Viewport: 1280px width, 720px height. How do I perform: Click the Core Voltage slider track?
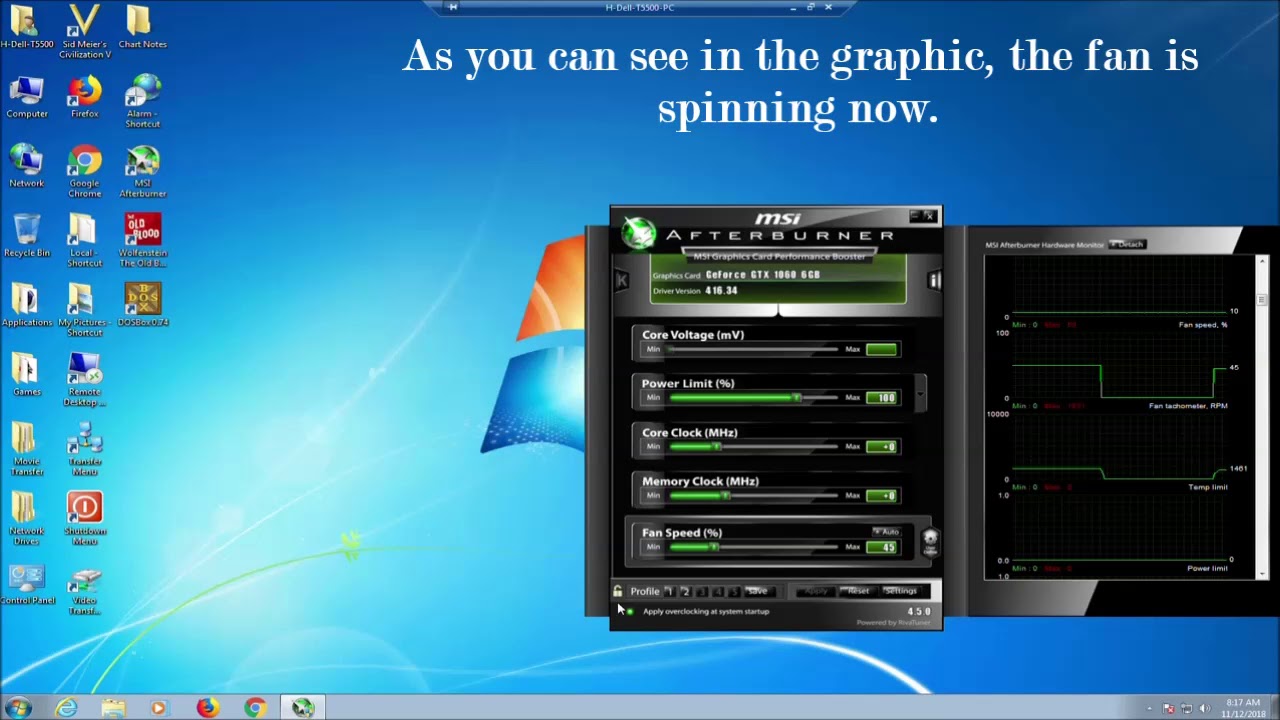[754, 349]
